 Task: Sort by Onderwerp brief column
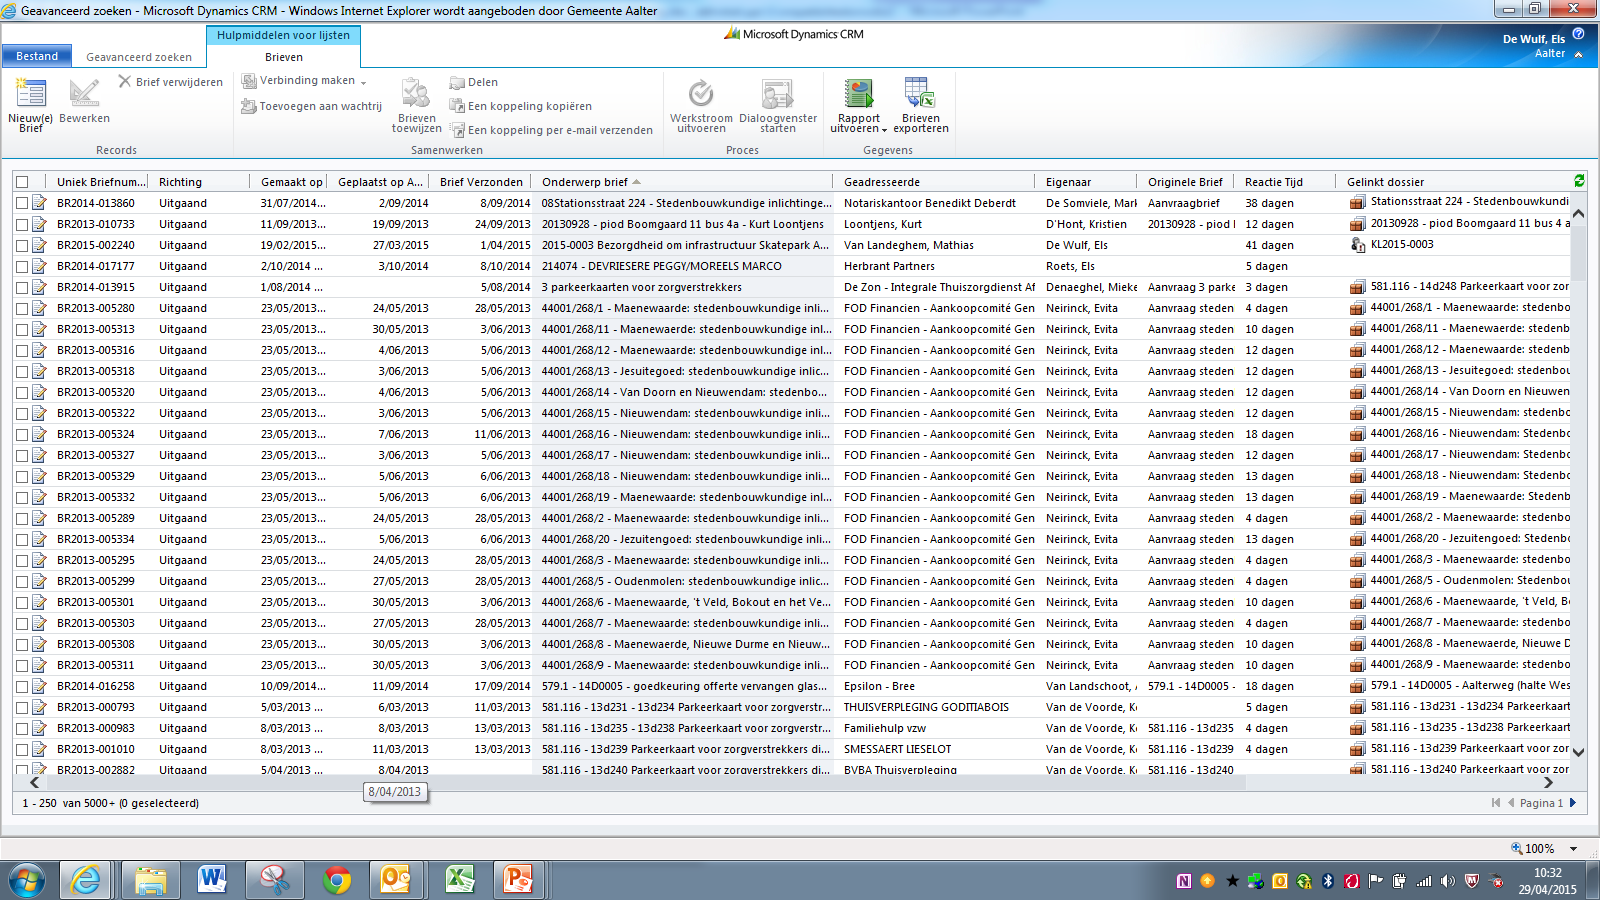pyautogui.click(x=585, y=182)
